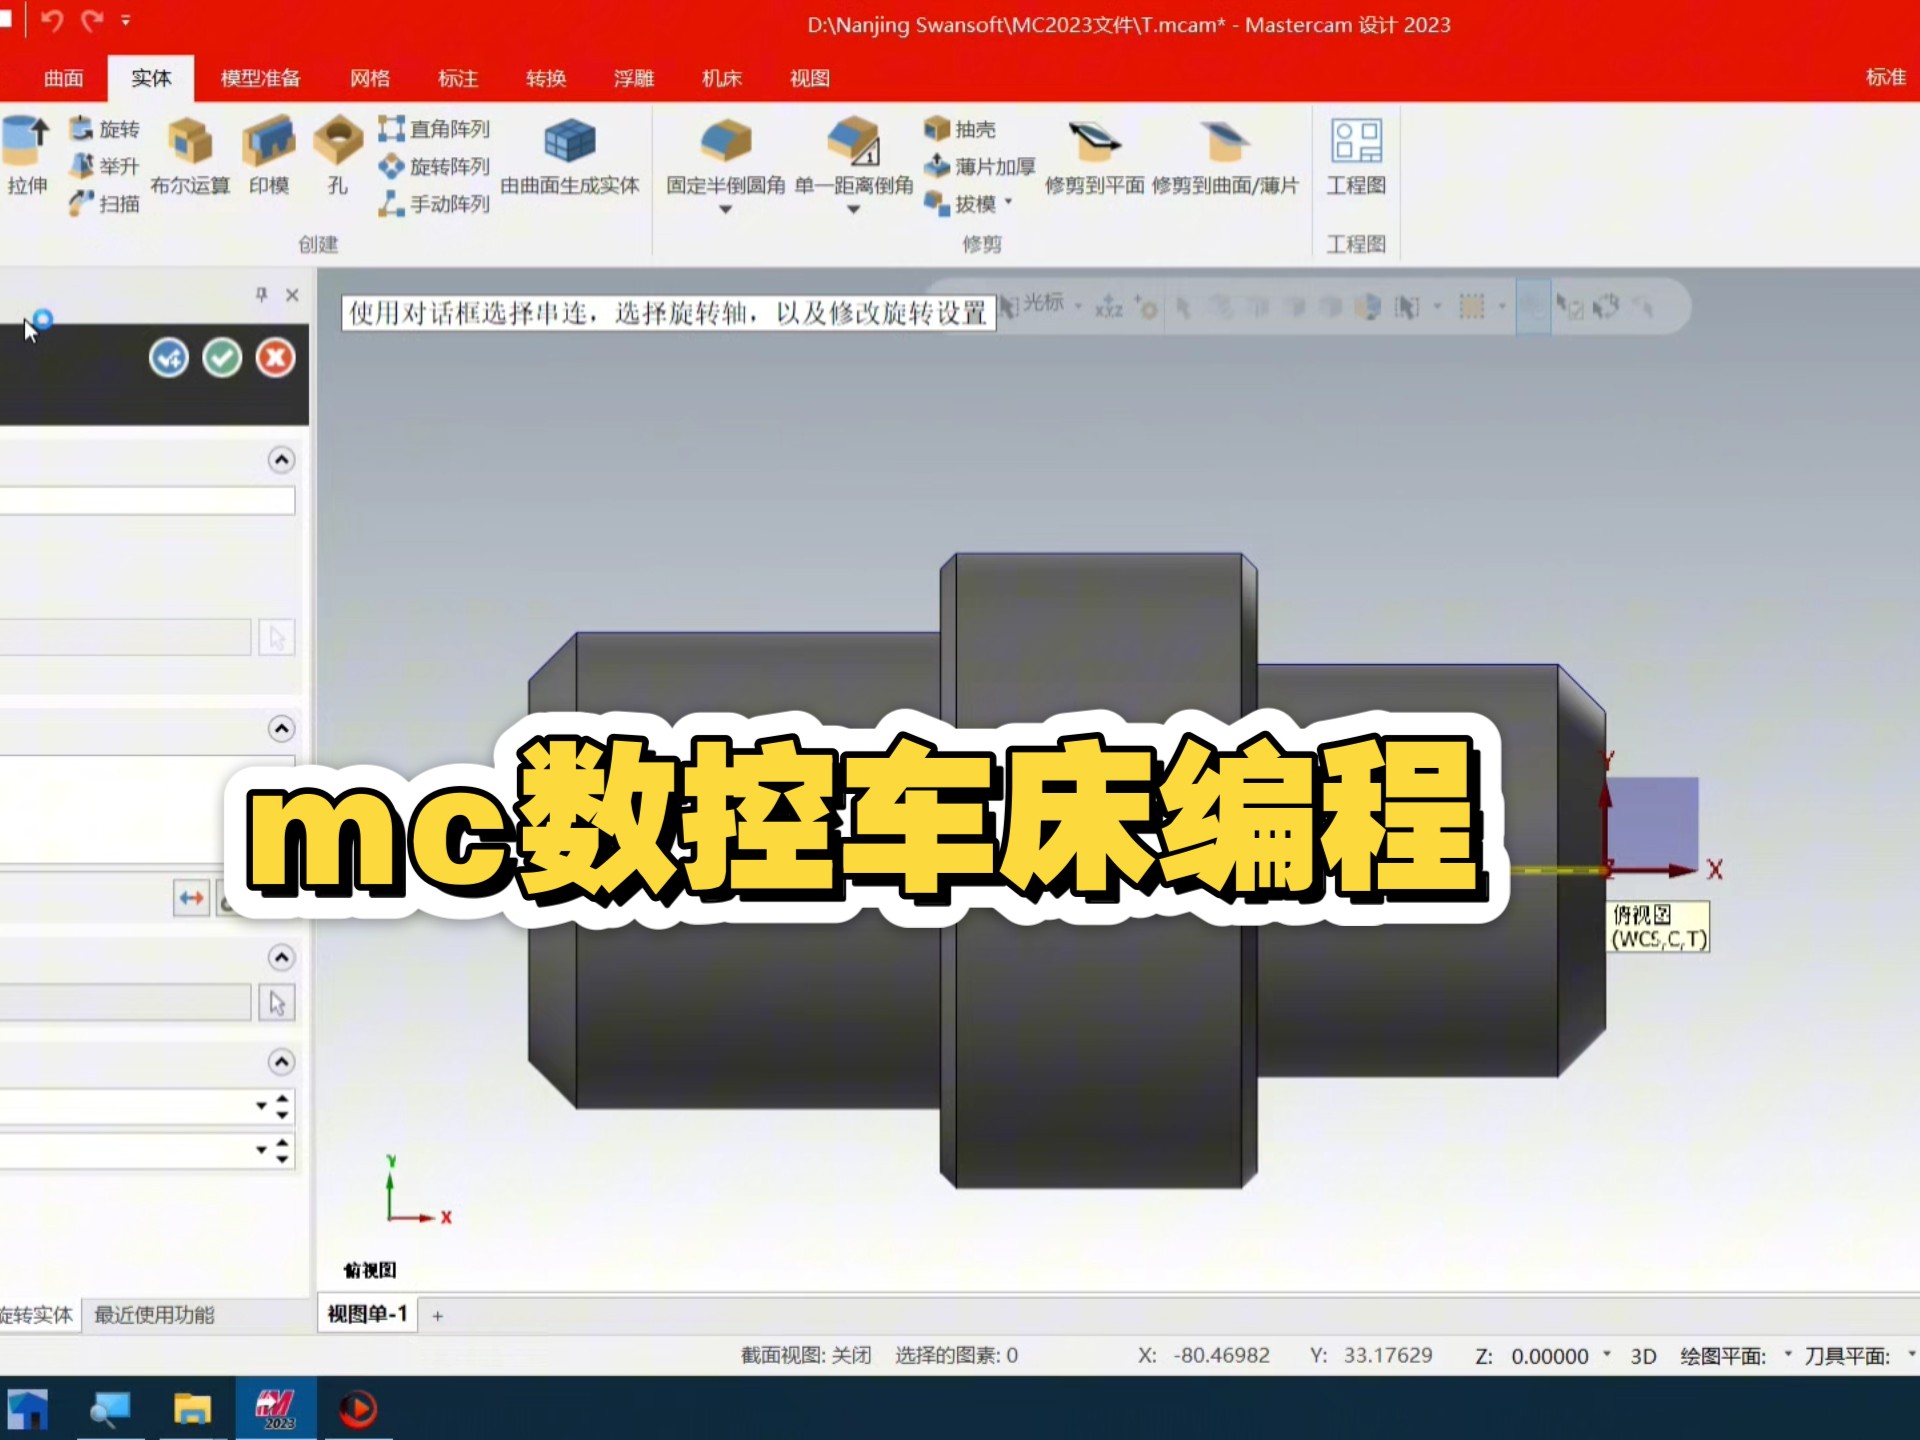
Task: Expand the 单一距离倒角 dropdown arrow
Action: (854, 209)
